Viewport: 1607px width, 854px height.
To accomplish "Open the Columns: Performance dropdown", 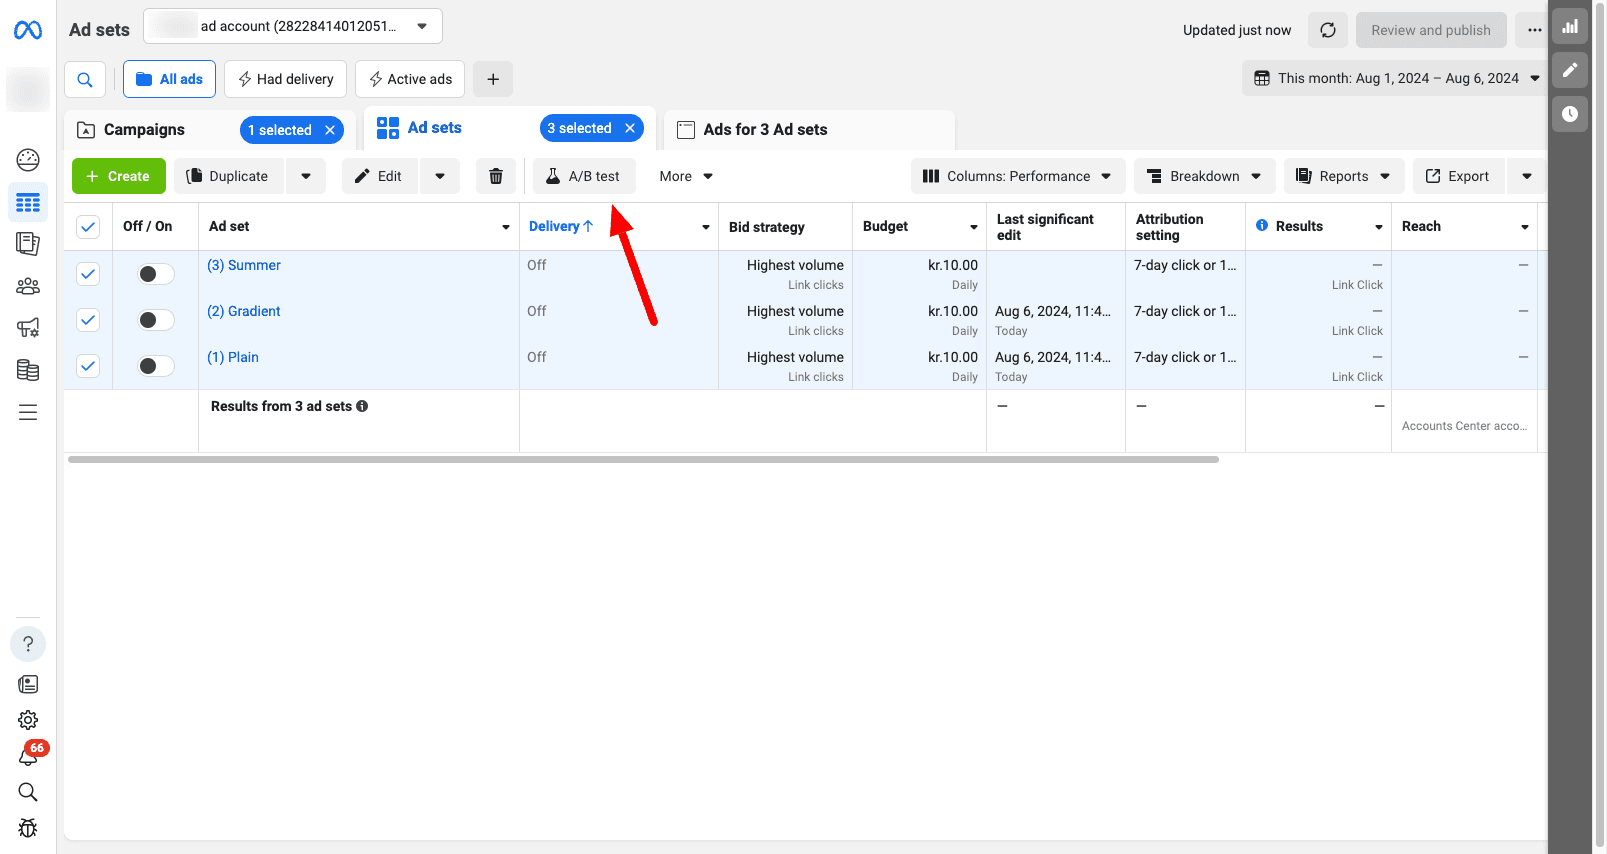I will [1017, 176].
